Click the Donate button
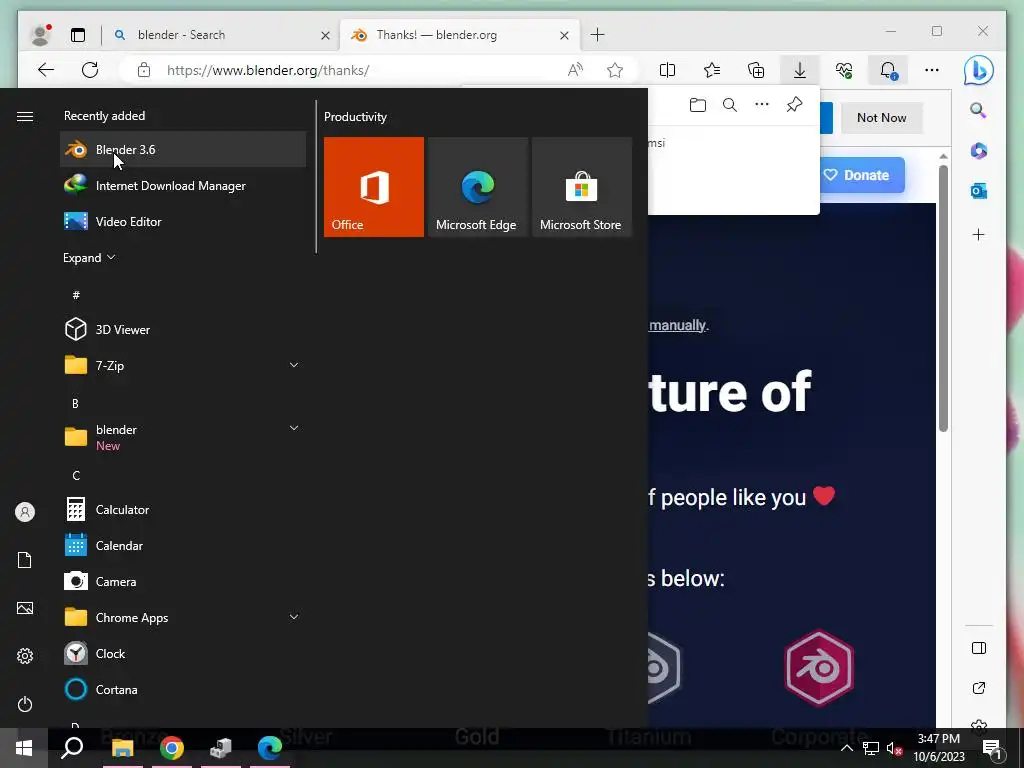Screen dimensions: 1024x768 (861, 175)
